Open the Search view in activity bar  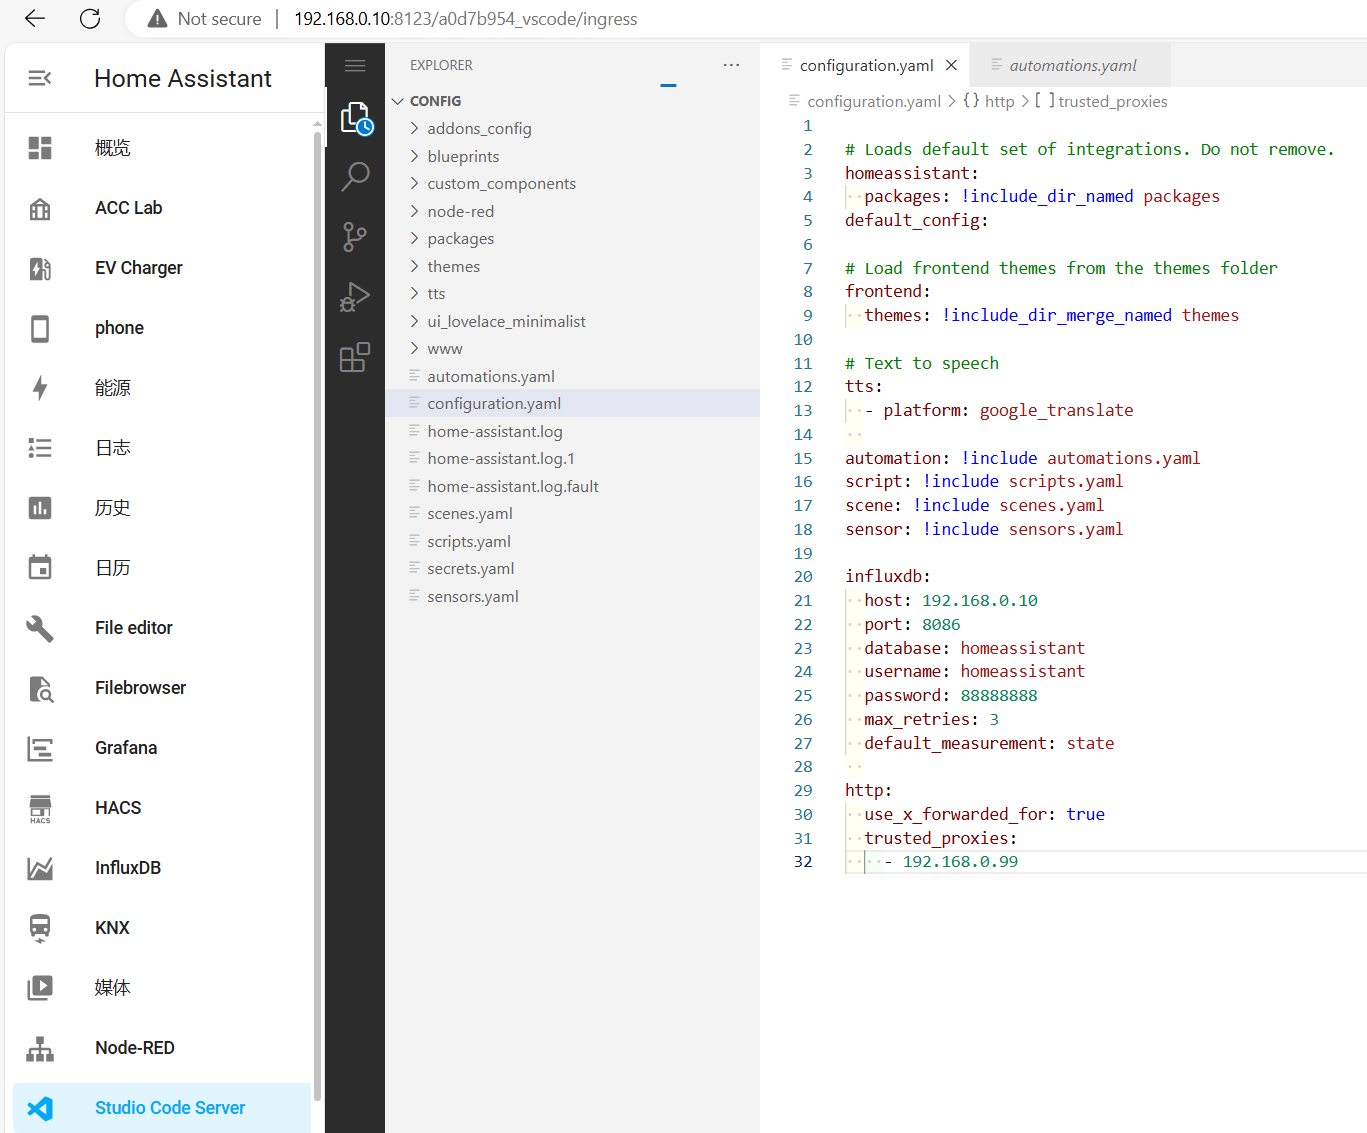point(355,177)
